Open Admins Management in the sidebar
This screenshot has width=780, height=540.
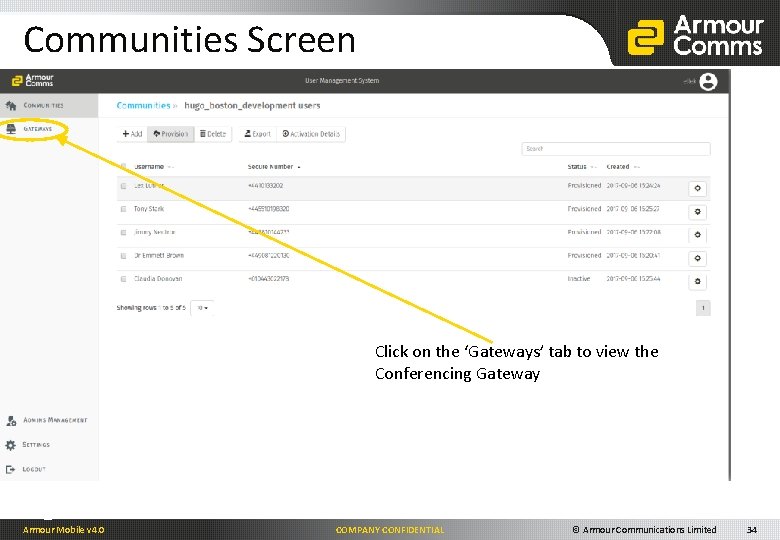[49, 421]
